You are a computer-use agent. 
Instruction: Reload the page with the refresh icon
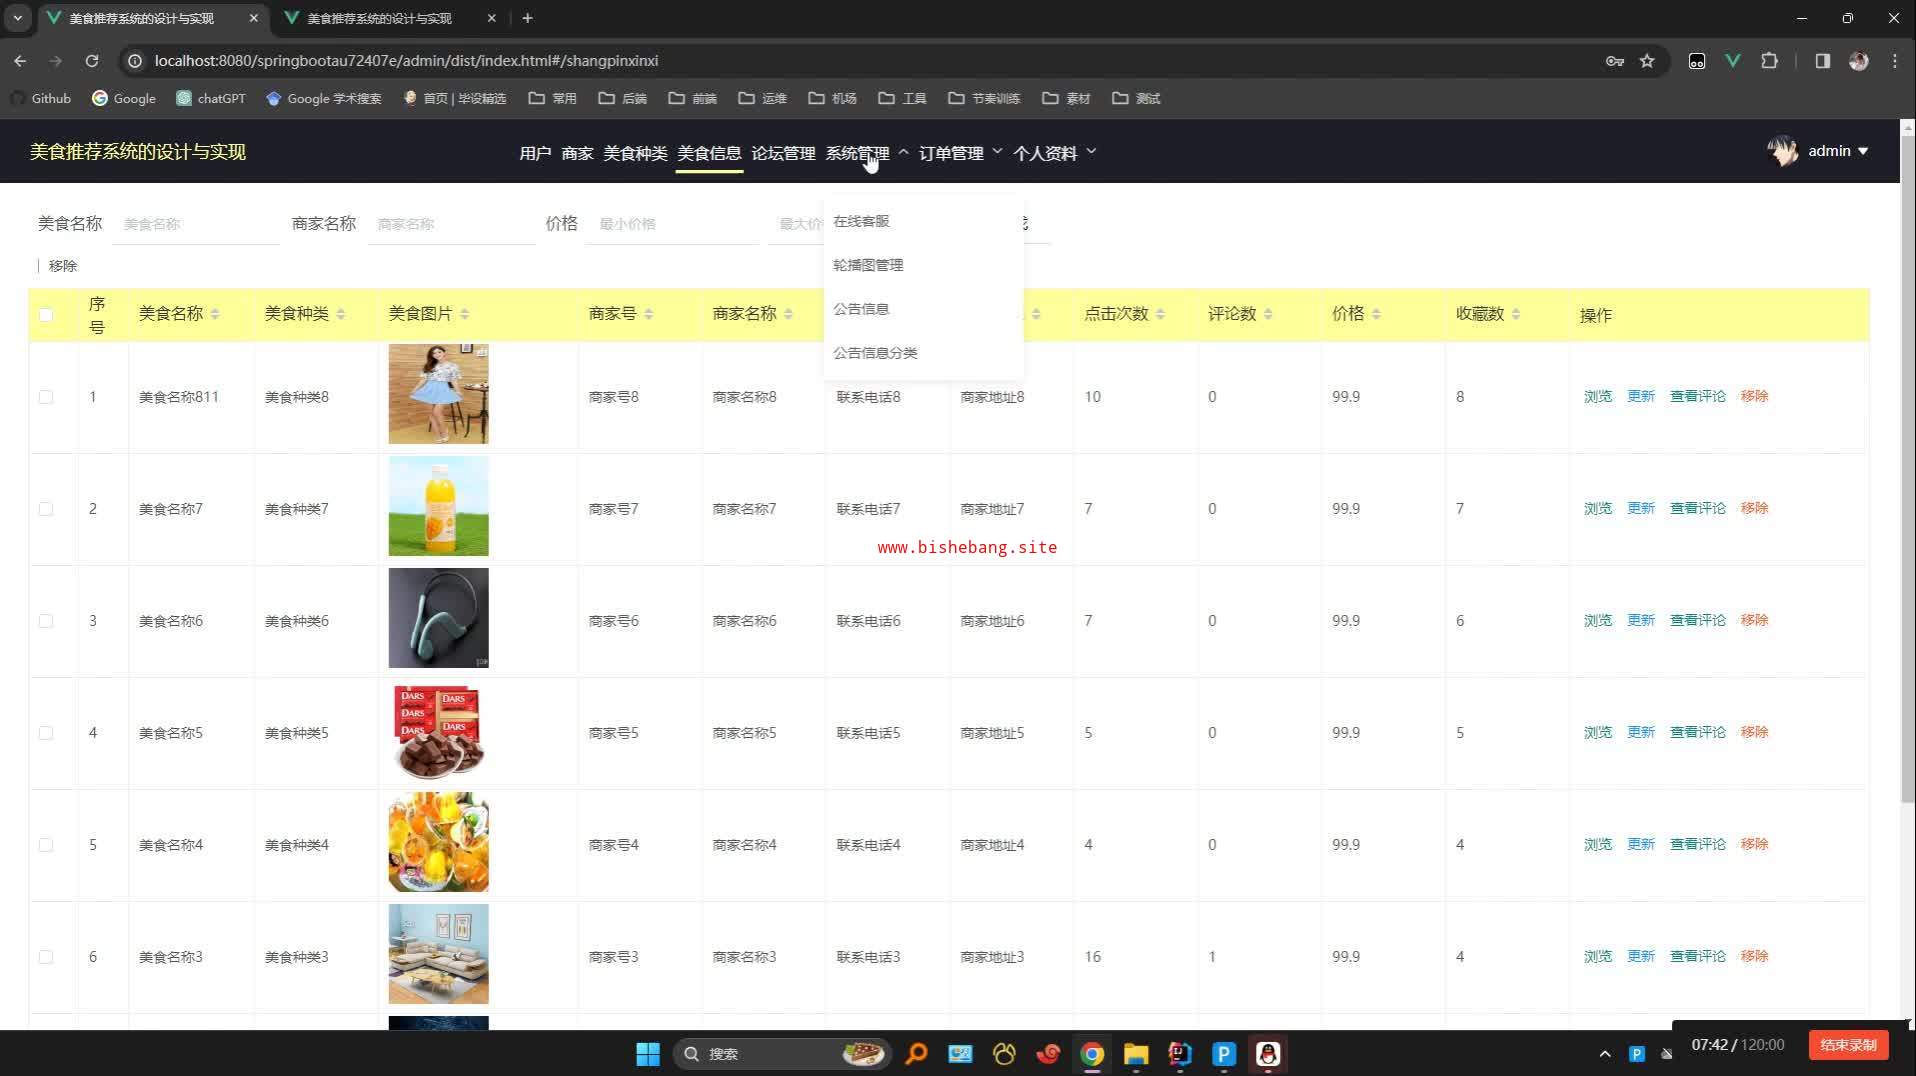coord(92,61)
